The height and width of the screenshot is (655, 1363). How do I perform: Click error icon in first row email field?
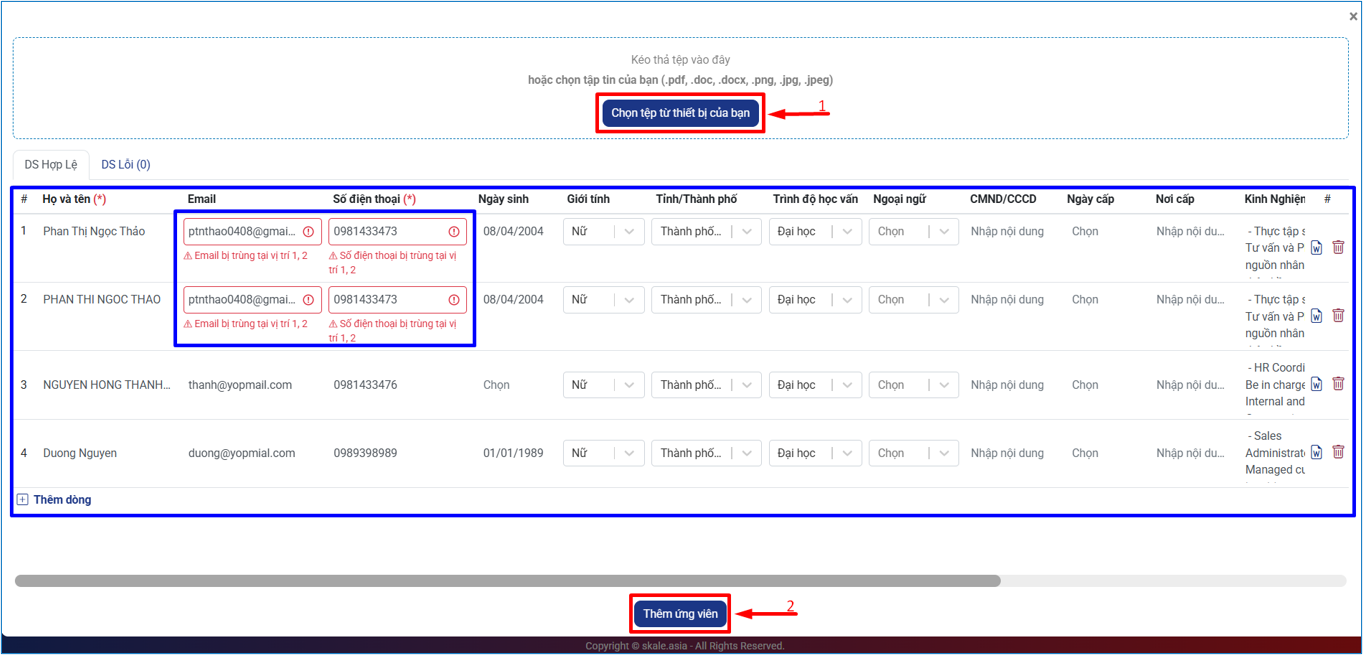[x=308, y=232]
